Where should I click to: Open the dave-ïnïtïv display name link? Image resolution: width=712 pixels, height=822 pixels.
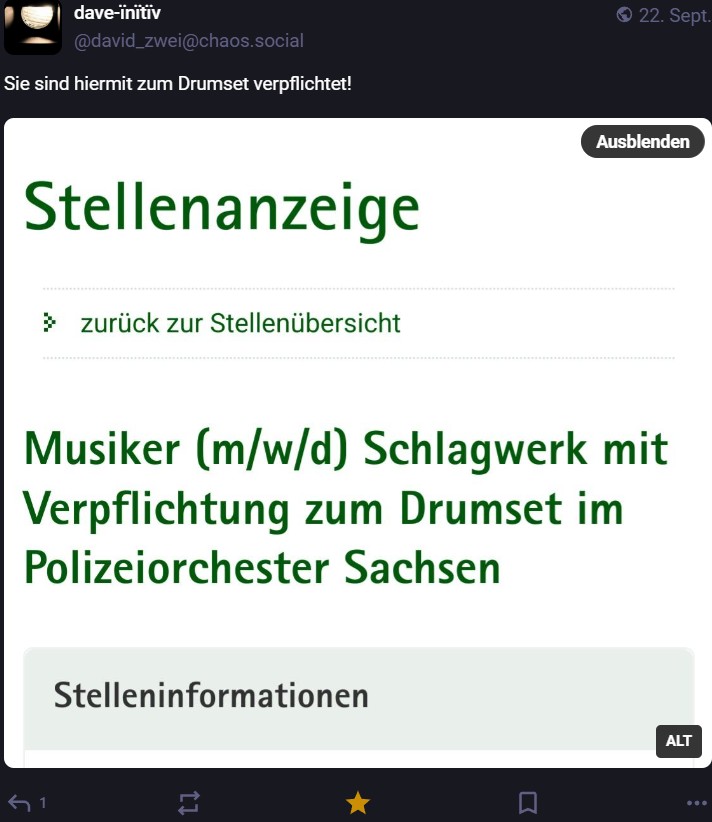click(x=117, y=13)
